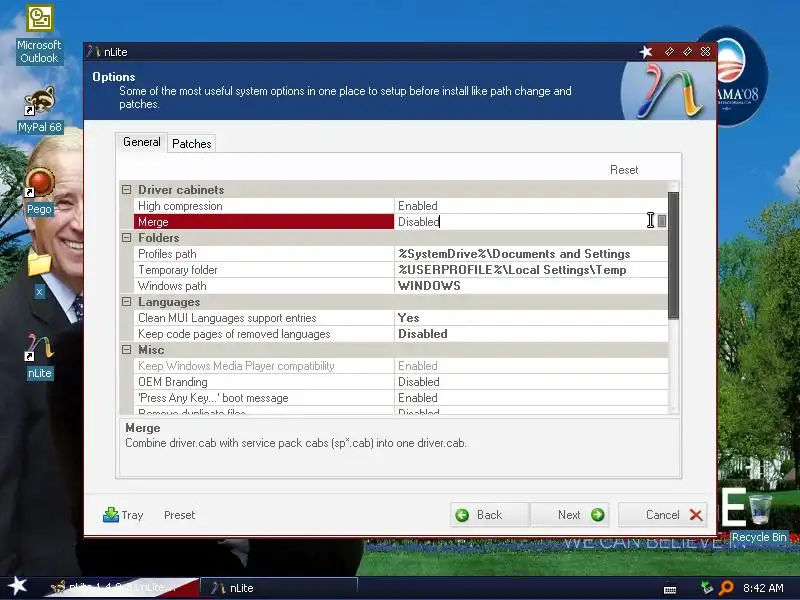800x600 pixels.
Task: Edit the %SystemDrive%\Documents and Settings value
Action: (x=531, y=254)
